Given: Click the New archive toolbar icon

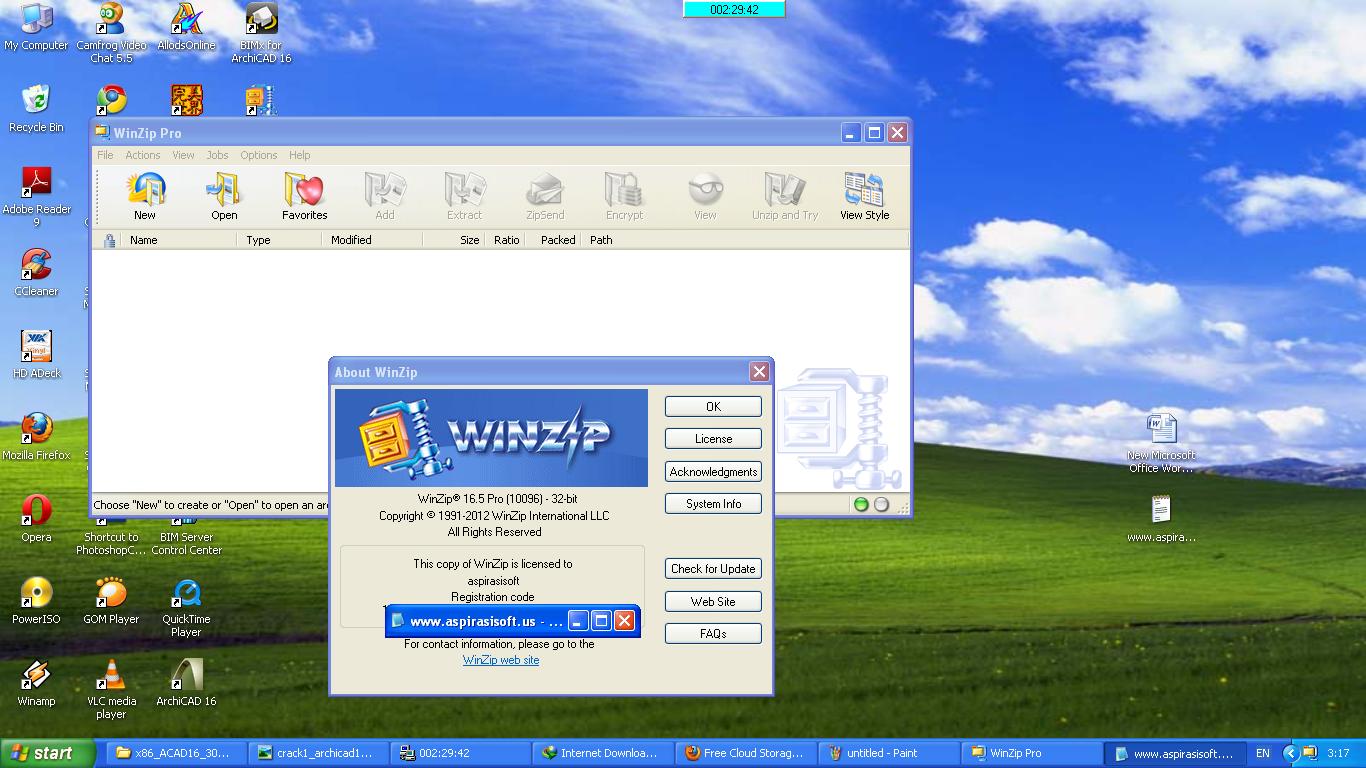Looking at the screenshot, I should coord(145,196).
